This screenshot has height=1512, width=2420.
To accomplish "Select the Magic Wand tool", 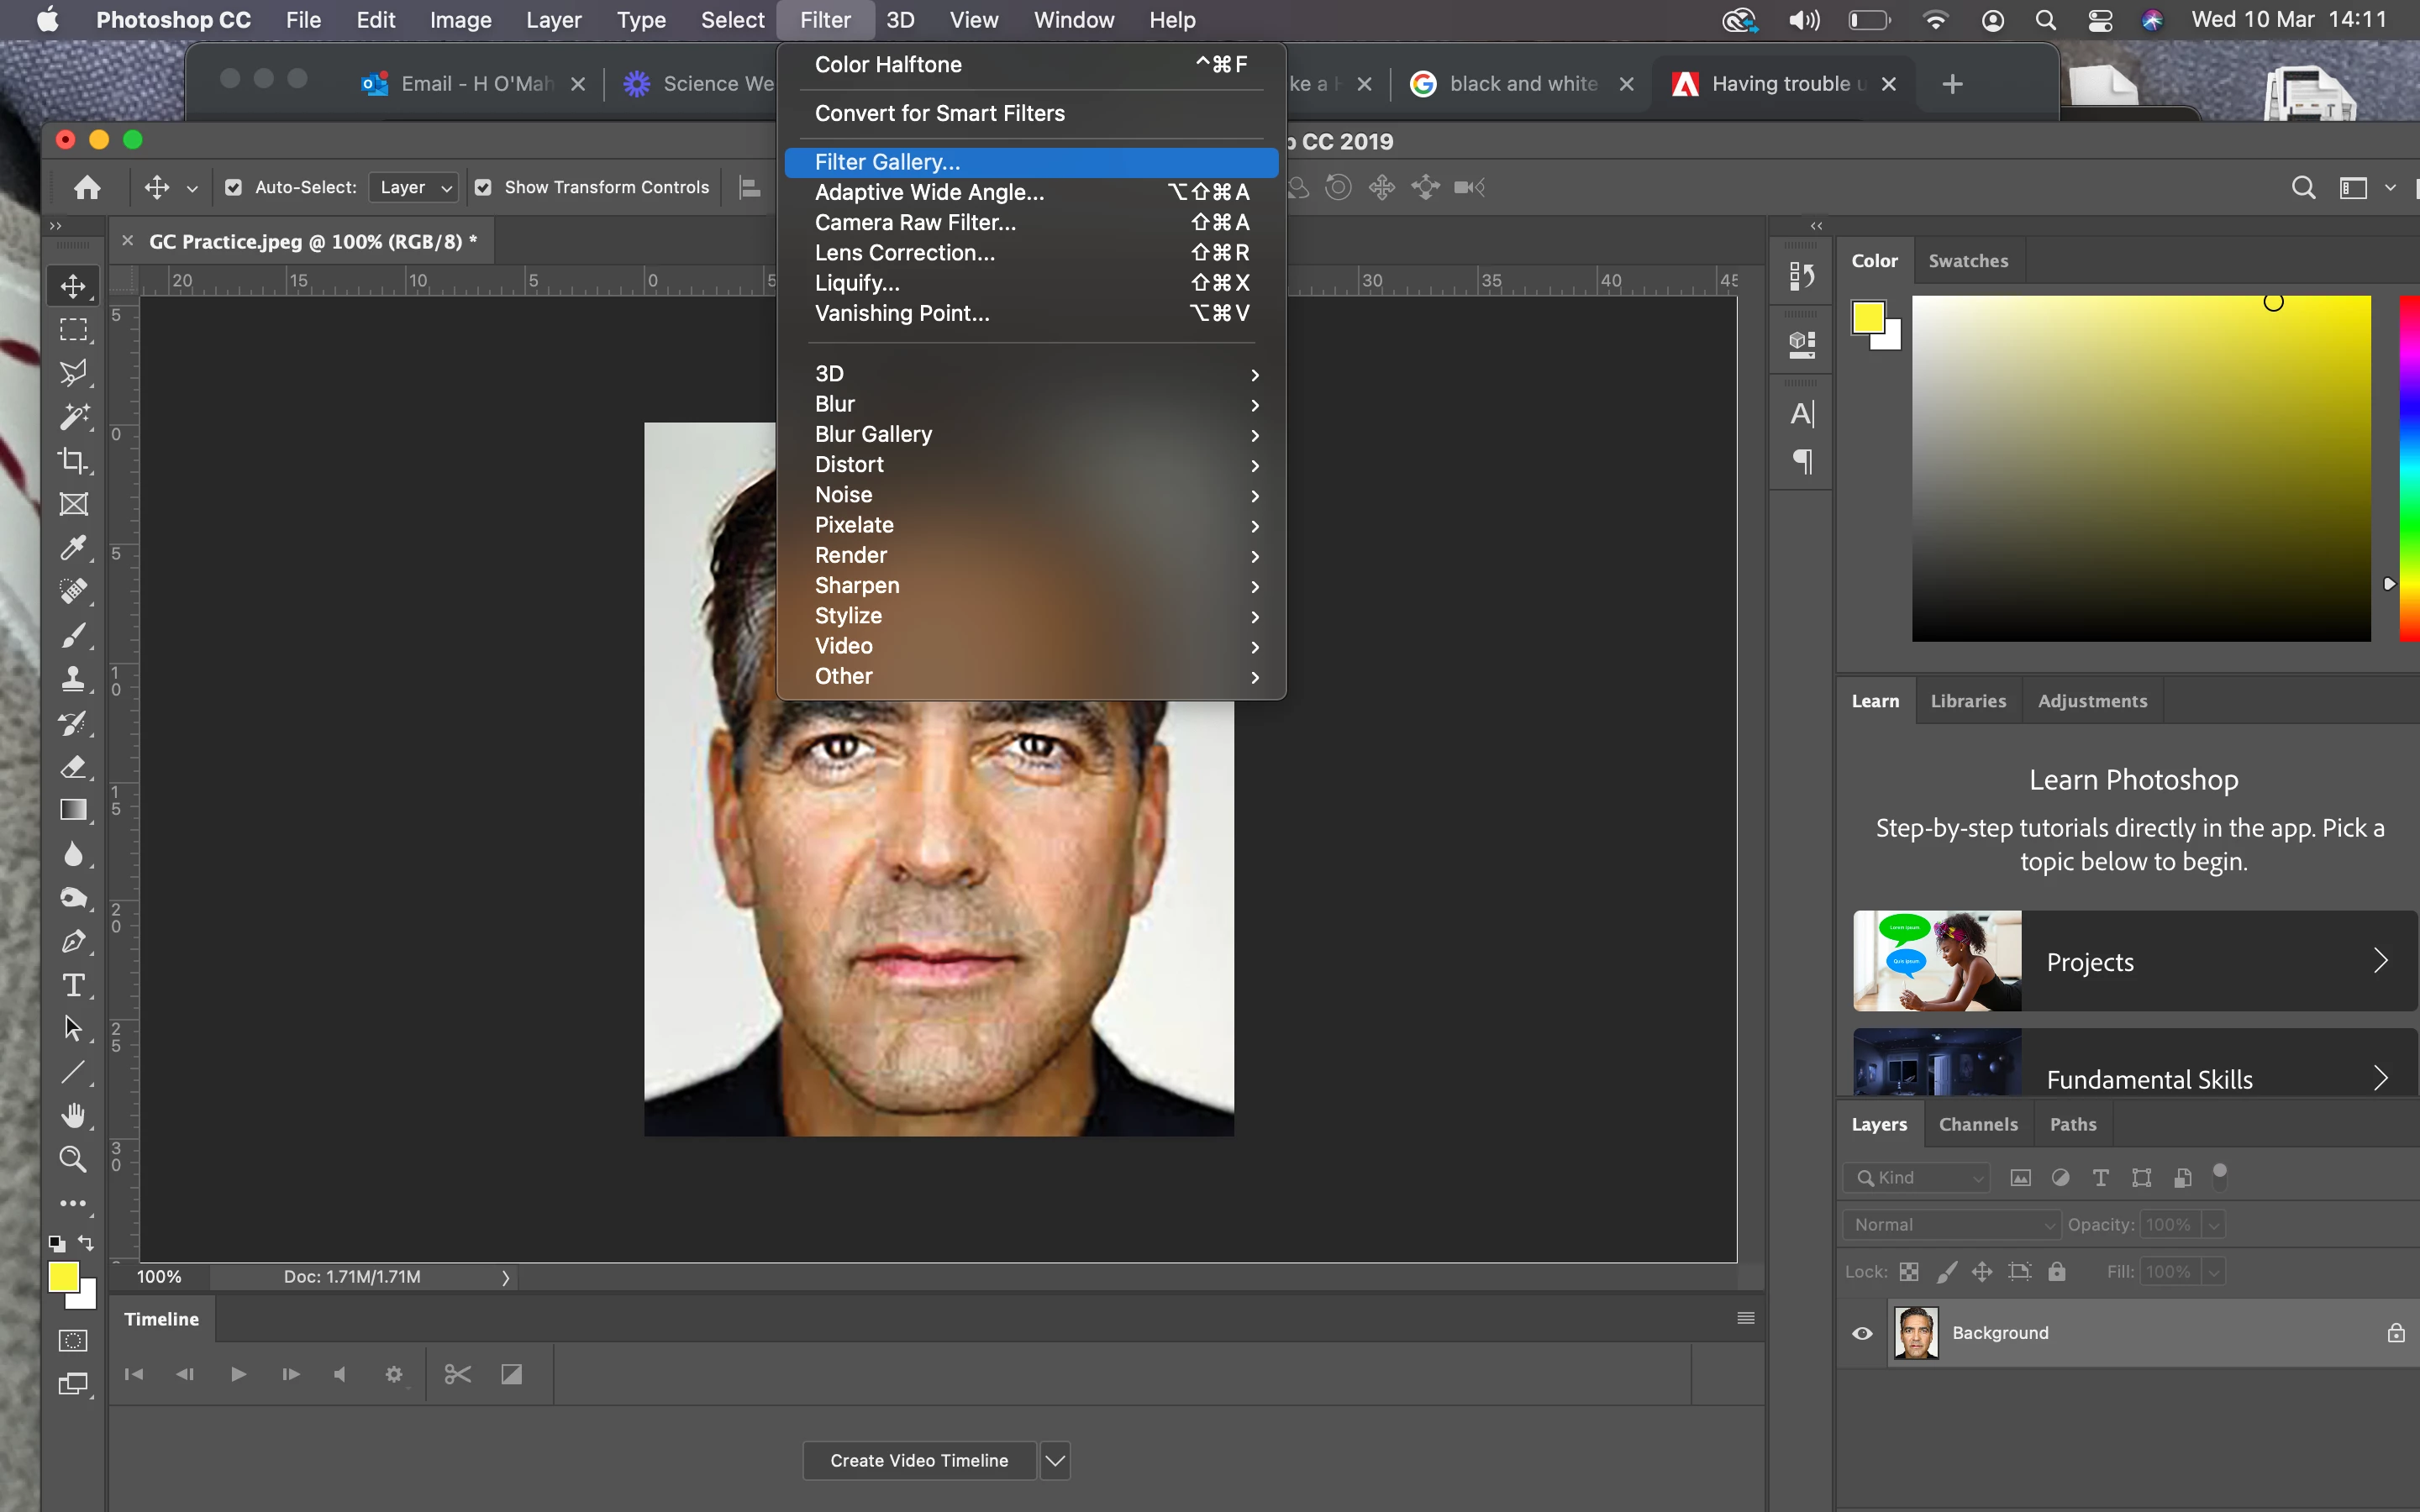I will pos(73,417).
